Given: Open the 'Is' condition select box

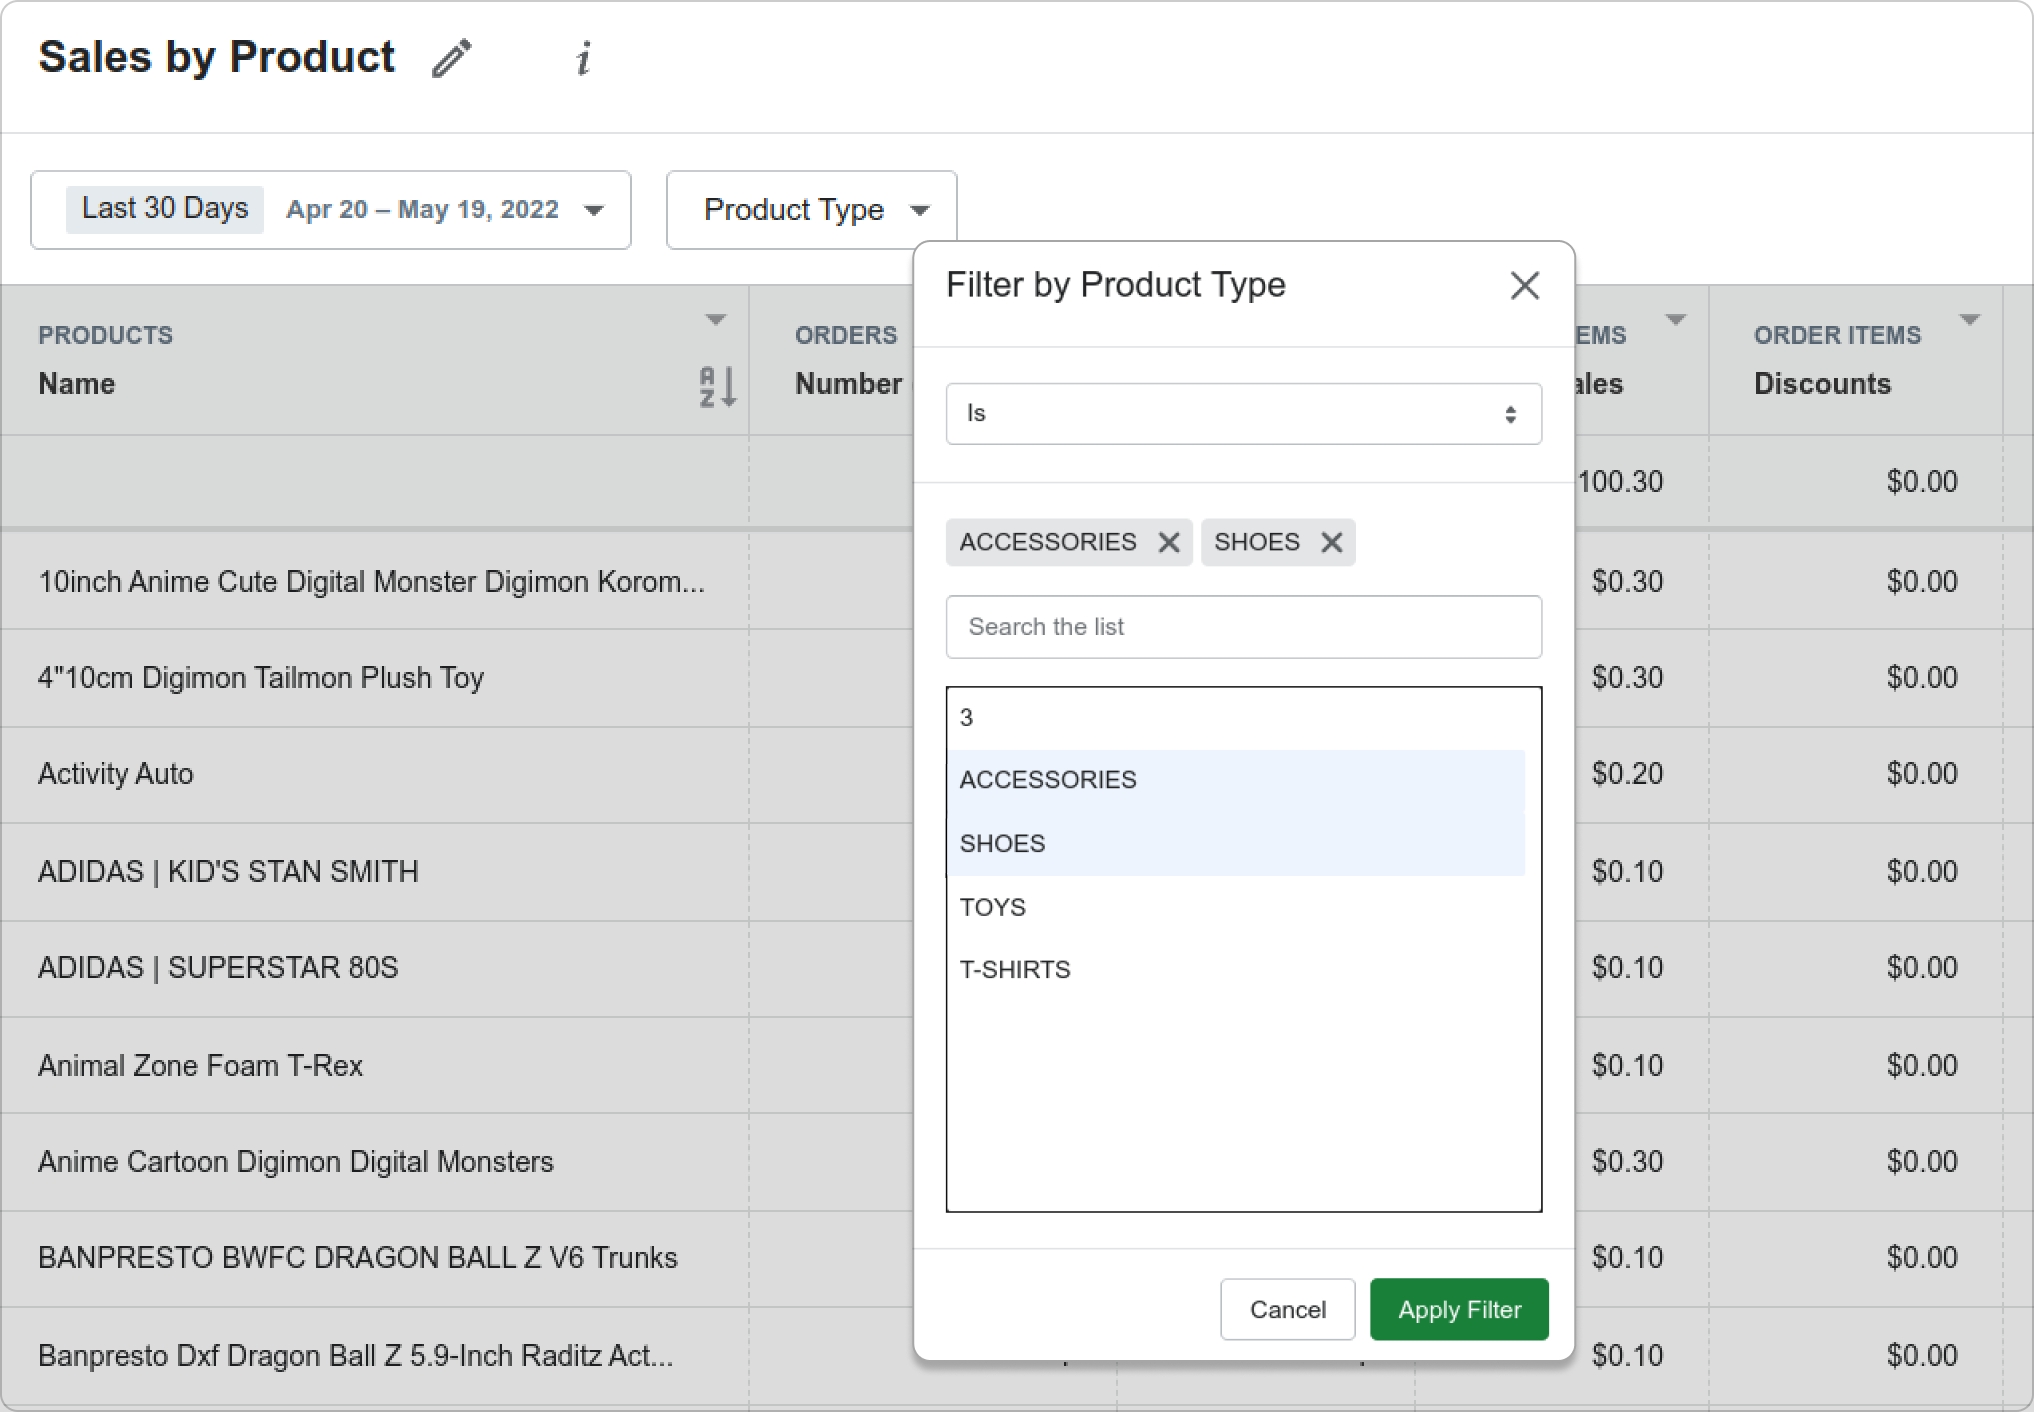Looking at the screenshot, I should click(x=1243, y=414).
